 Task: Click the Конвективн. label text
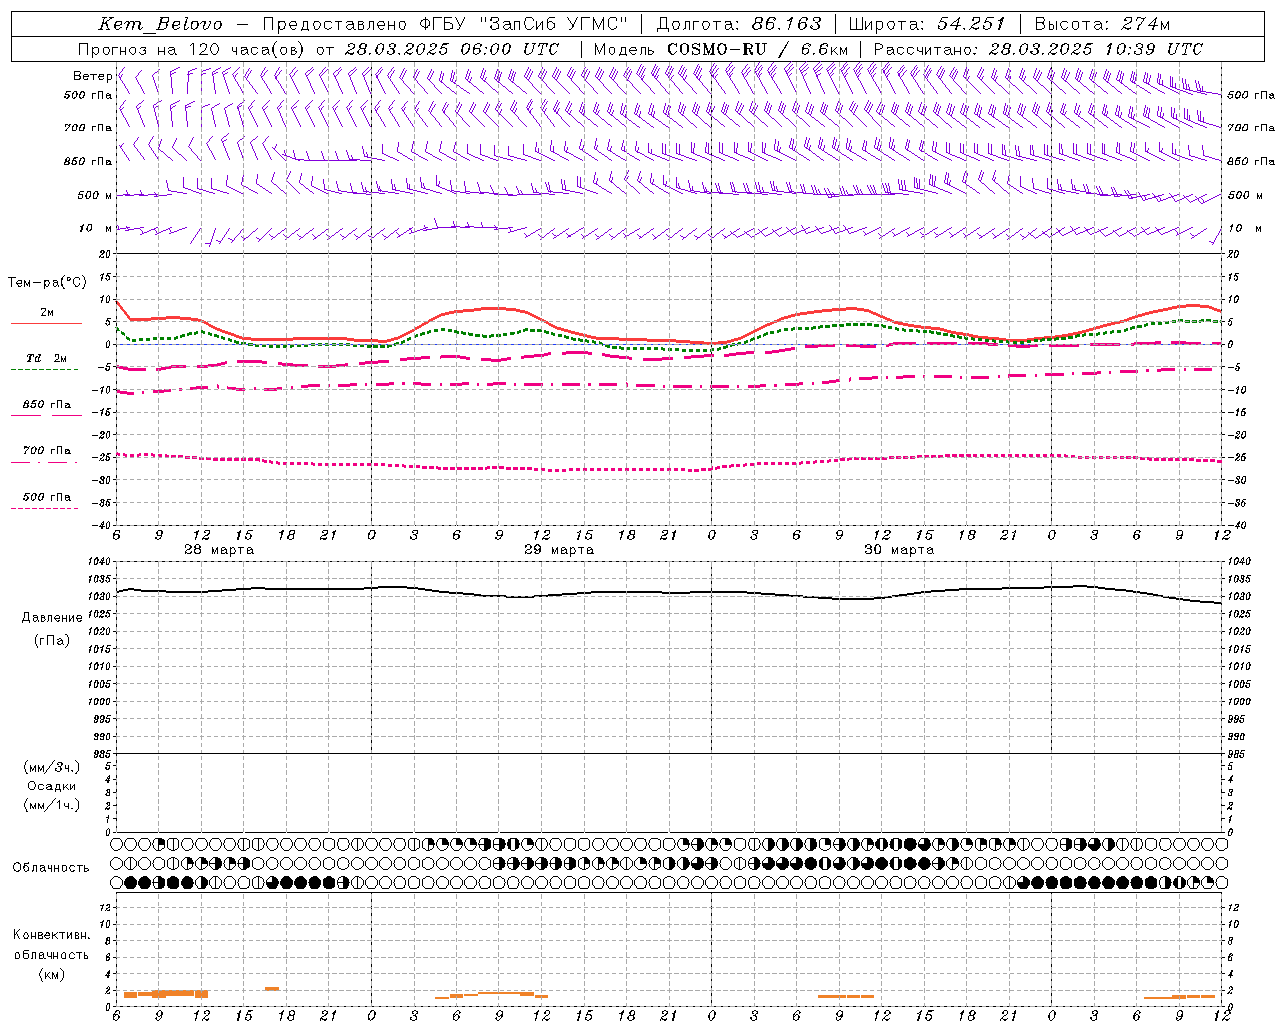pyautogui.click(x=51, y=935)
